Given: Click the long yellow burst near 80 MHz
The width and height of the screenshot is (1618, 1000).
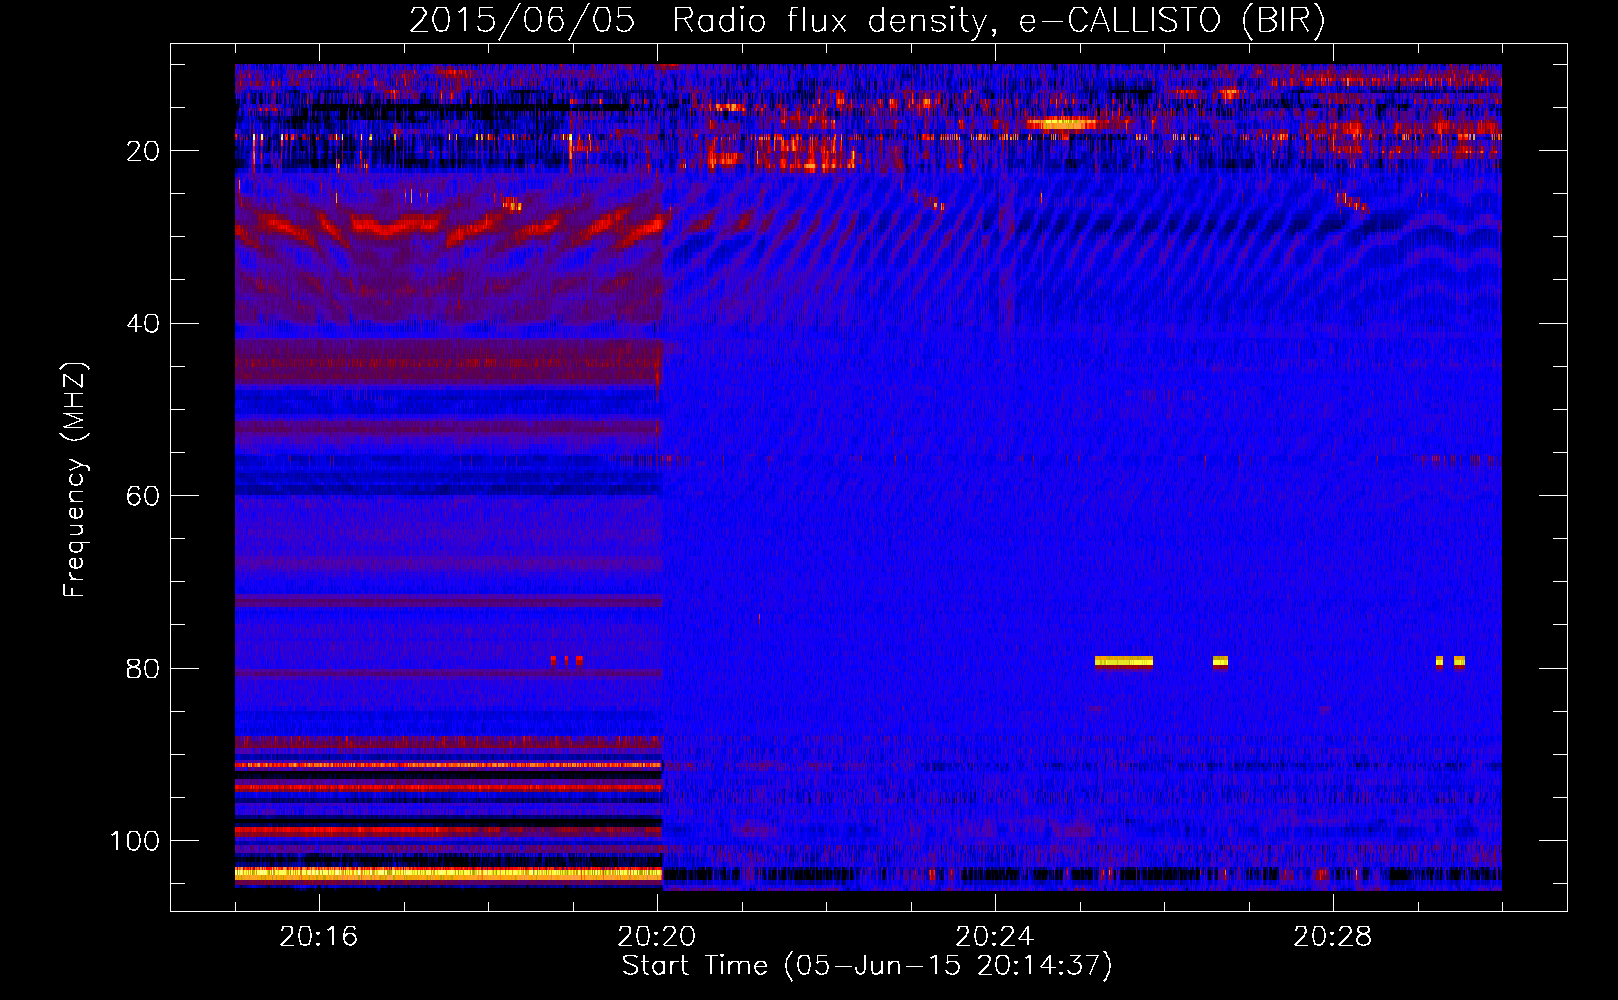Looking at the screenshot, I should point(1124,661).
